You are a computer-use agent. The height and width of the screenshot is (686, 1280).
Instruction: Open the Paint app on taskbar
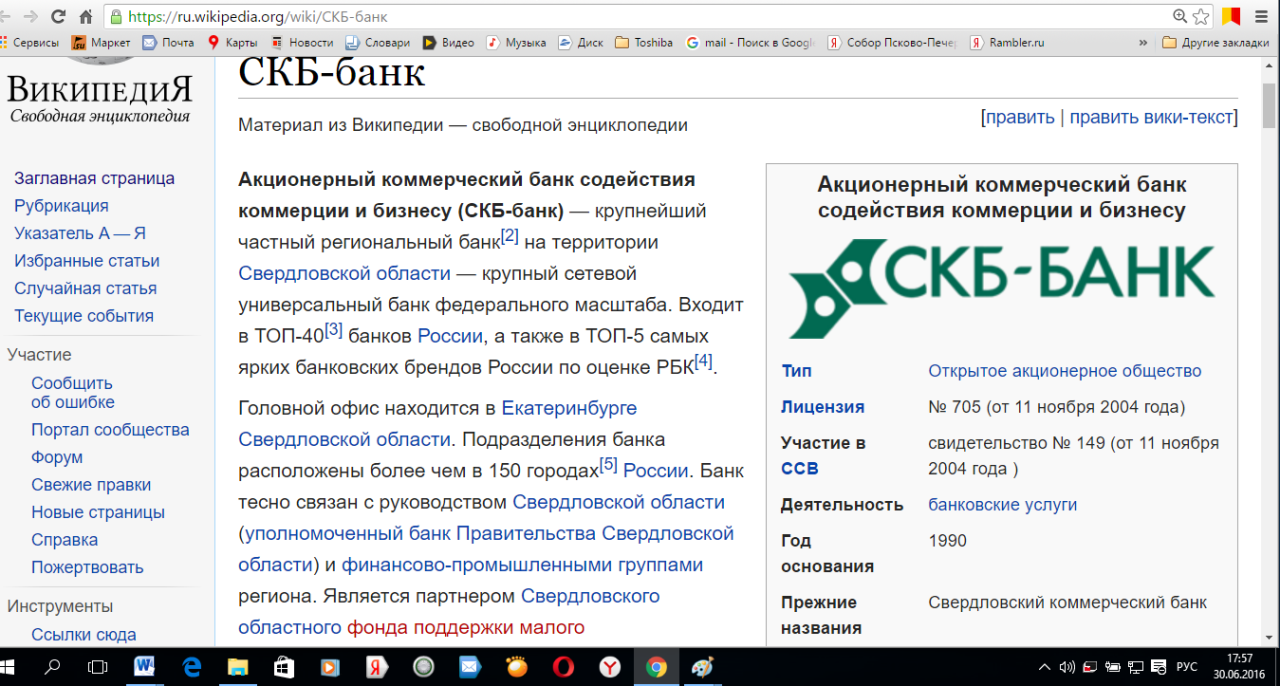pos(702,666)
